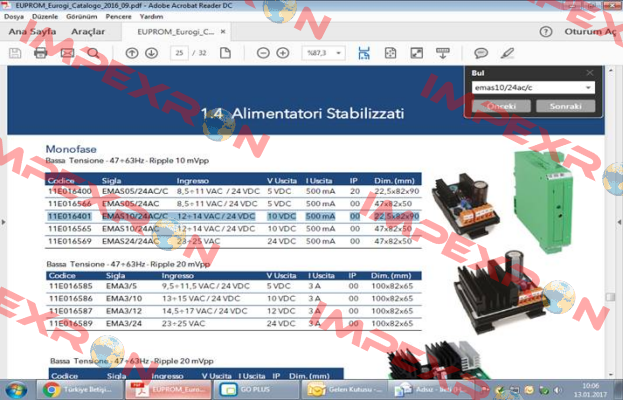The height and width of the screenshot is (400, 623).
Task: Open the Görünüm menu
Action: [x=81, y=17]
